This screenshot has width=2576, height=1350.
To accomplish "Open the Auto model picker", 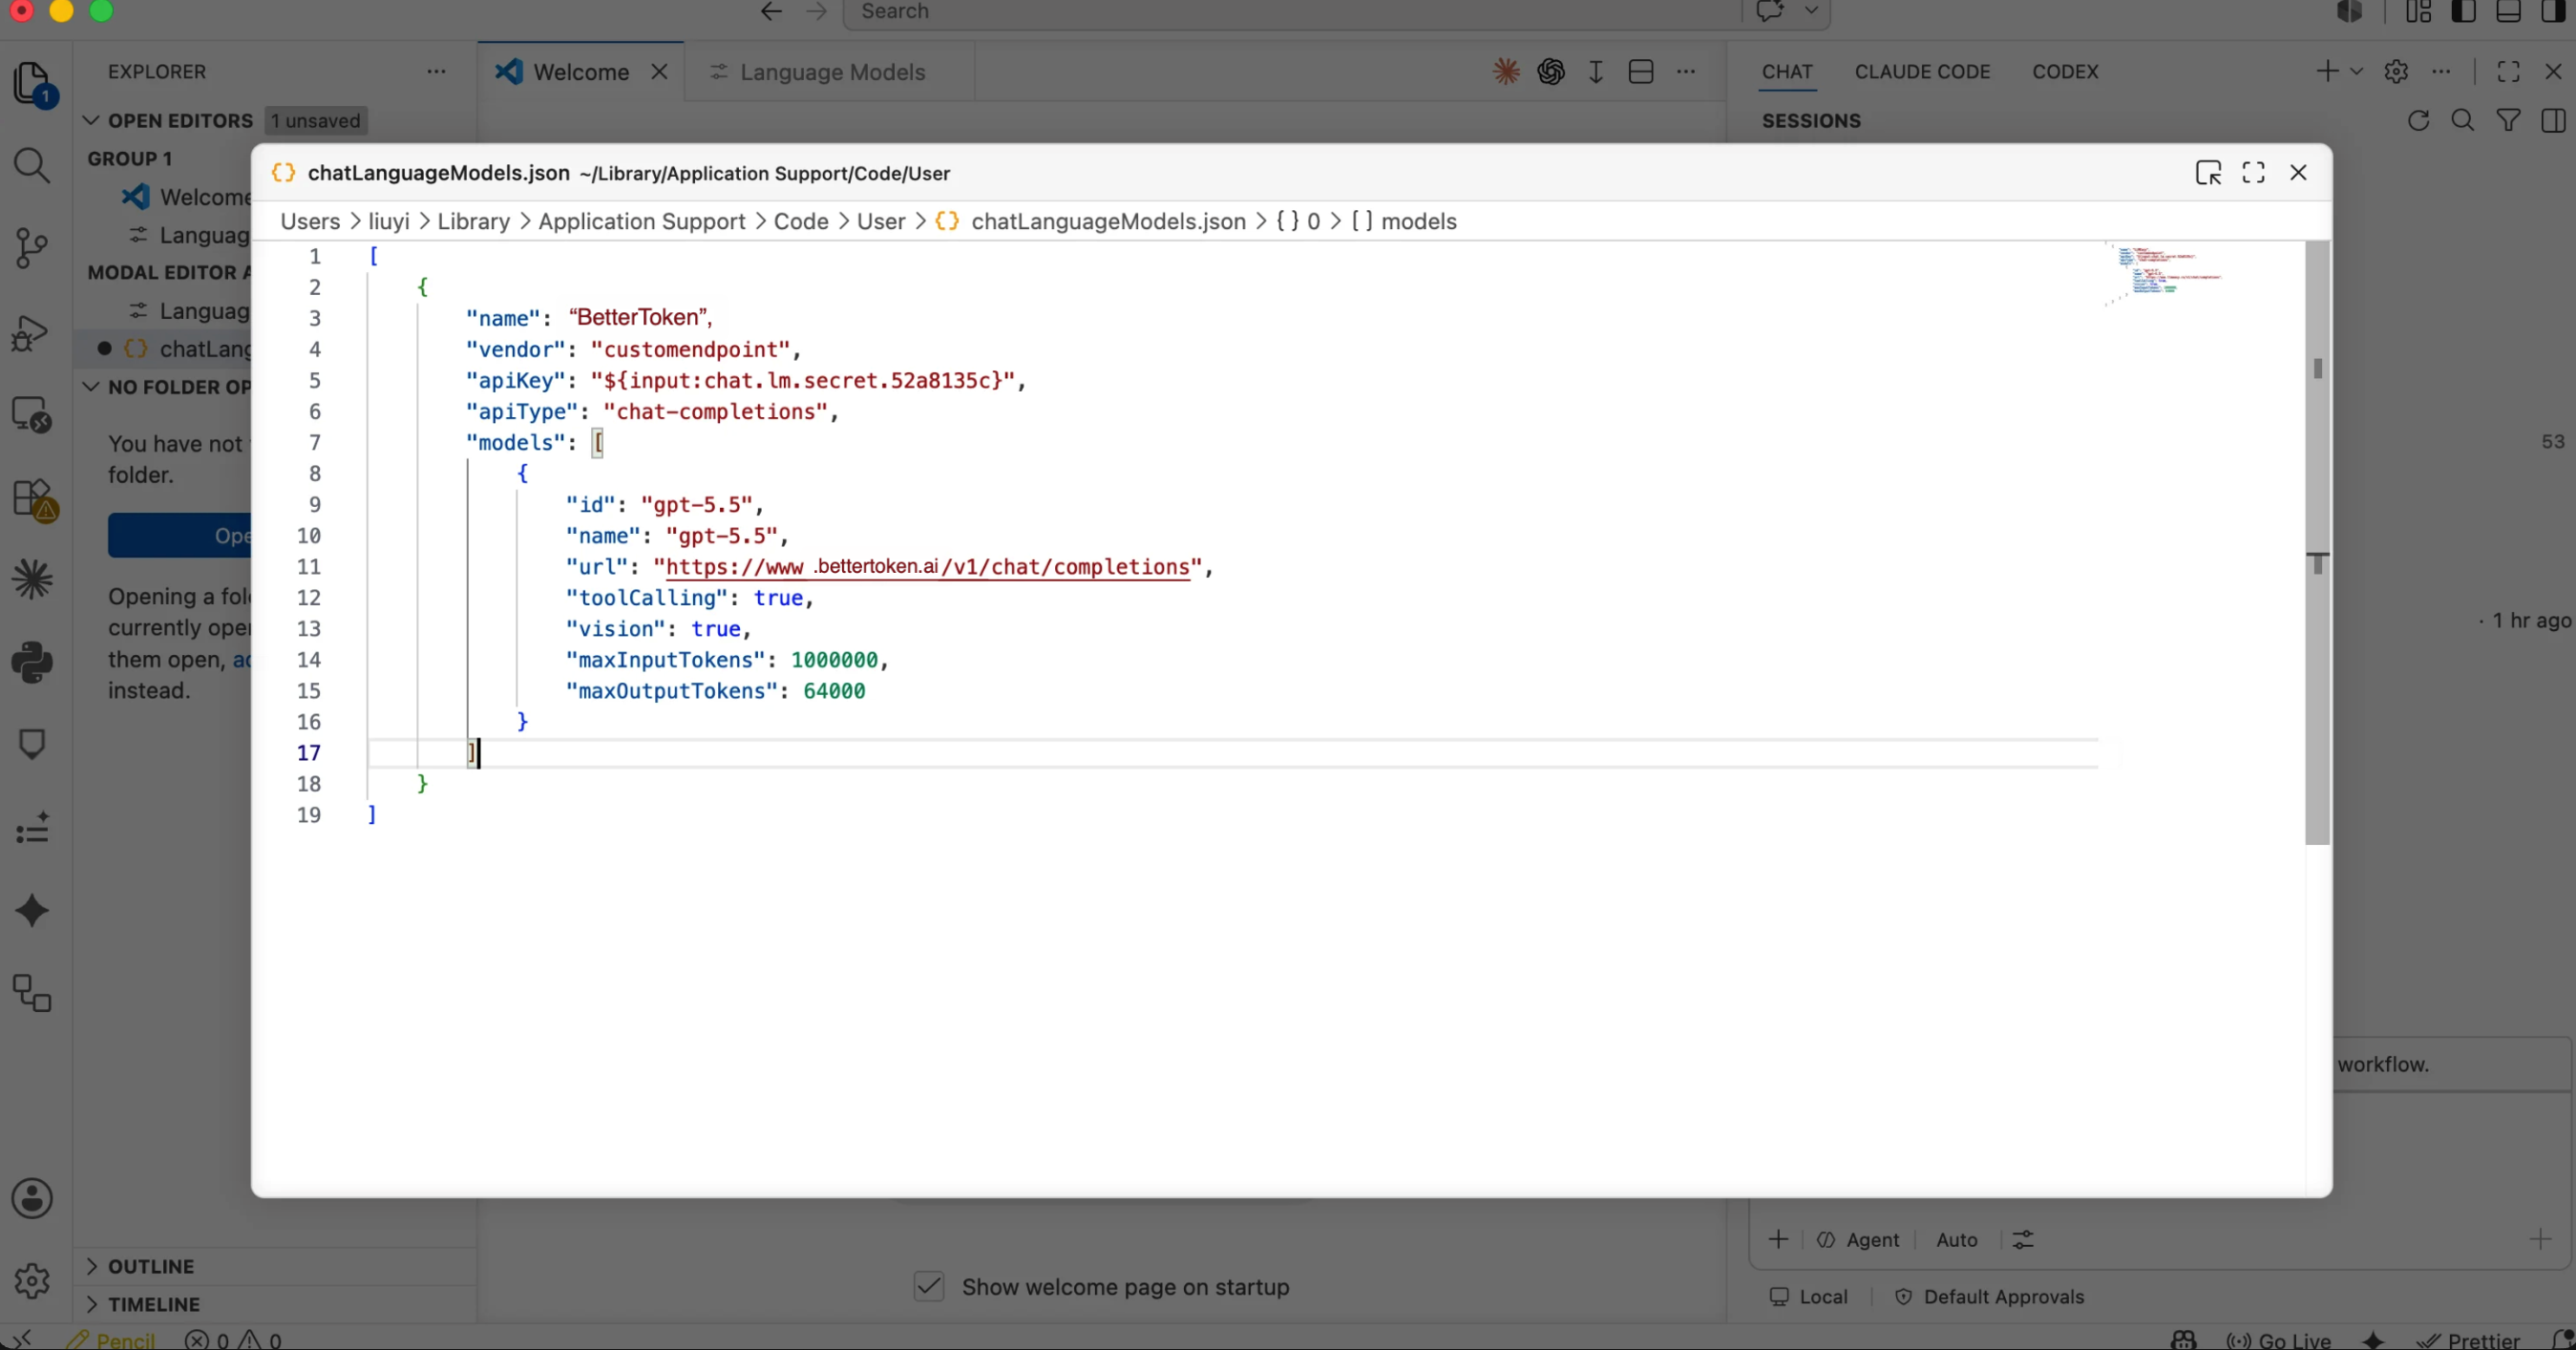I will coord(1957,1240).
